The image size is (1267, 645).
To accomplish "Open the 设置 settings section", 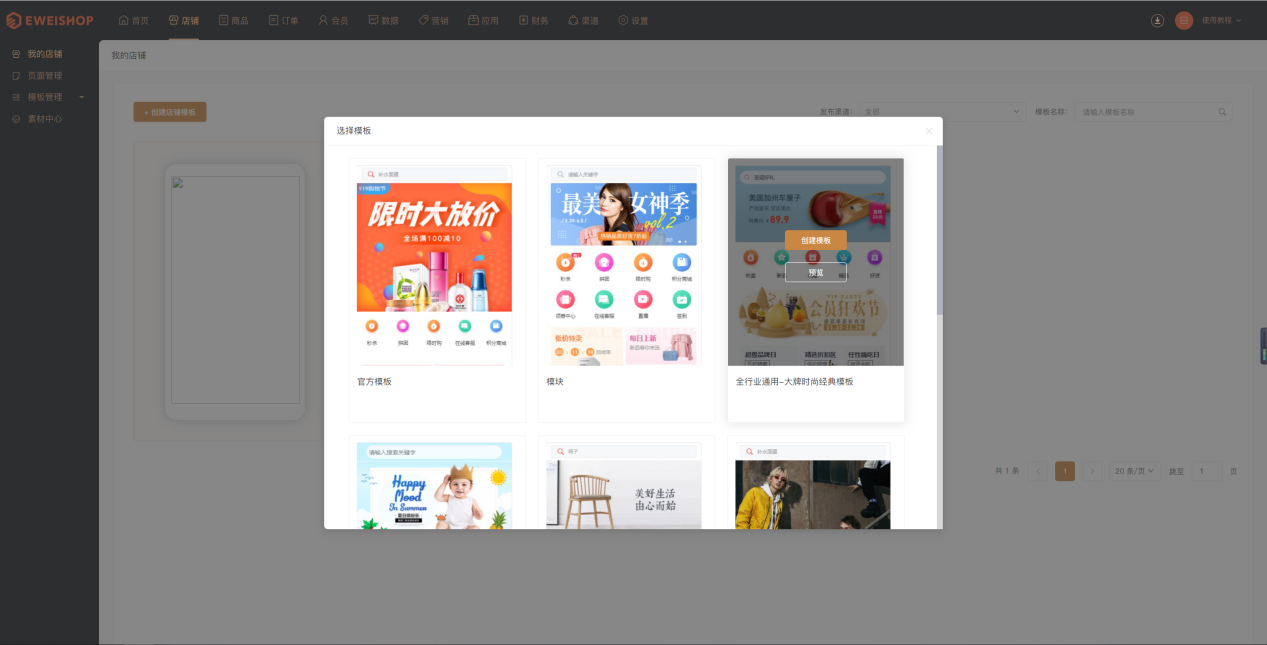I will pyautogui.click(x=634, y=20).
